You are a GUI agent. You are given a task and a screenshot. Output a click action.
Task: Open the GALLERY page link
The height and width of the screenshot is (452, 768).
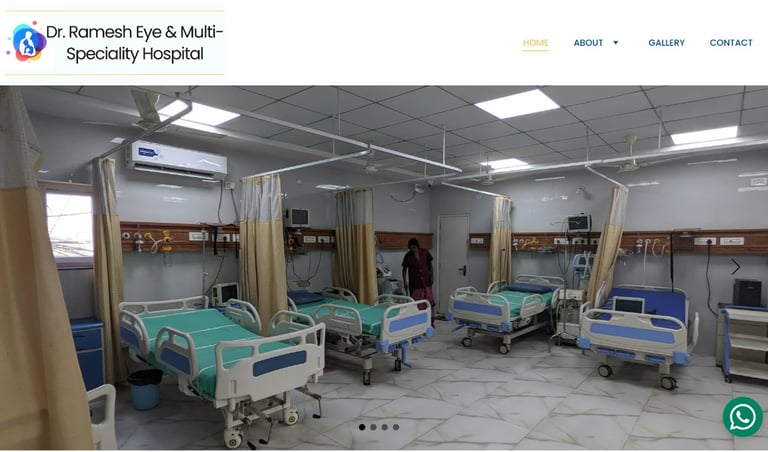click(x=666, y=43)
